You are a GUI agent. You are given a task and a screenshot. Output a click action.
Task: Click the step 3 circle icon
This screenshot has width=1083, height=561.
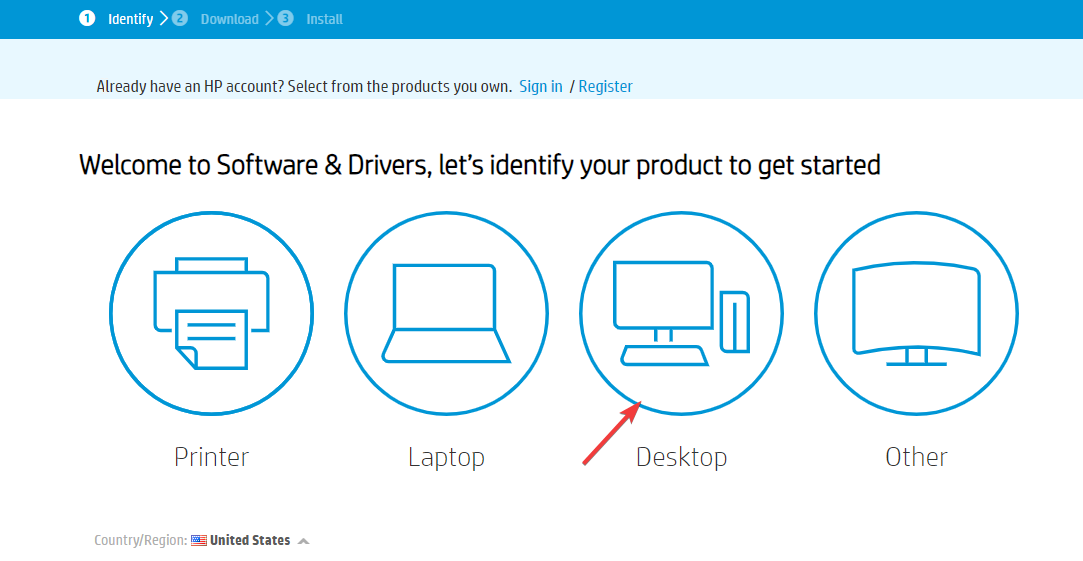285,19
